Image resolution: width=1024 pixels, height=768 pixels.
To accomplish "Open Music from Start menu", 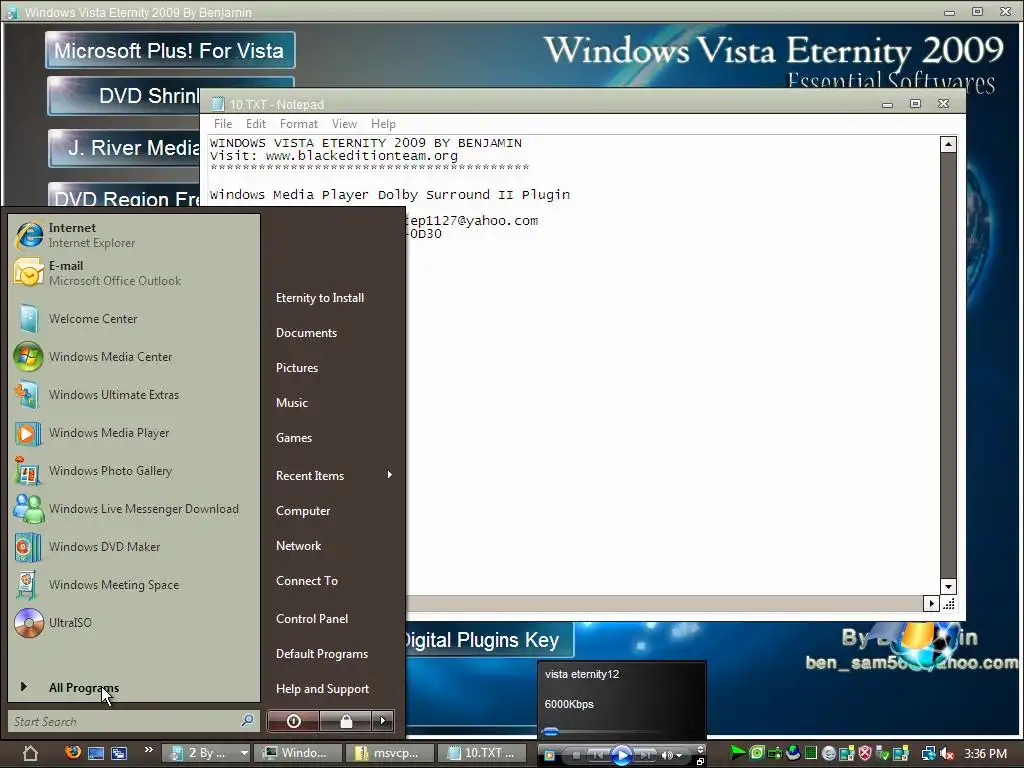I will point(292,403).
